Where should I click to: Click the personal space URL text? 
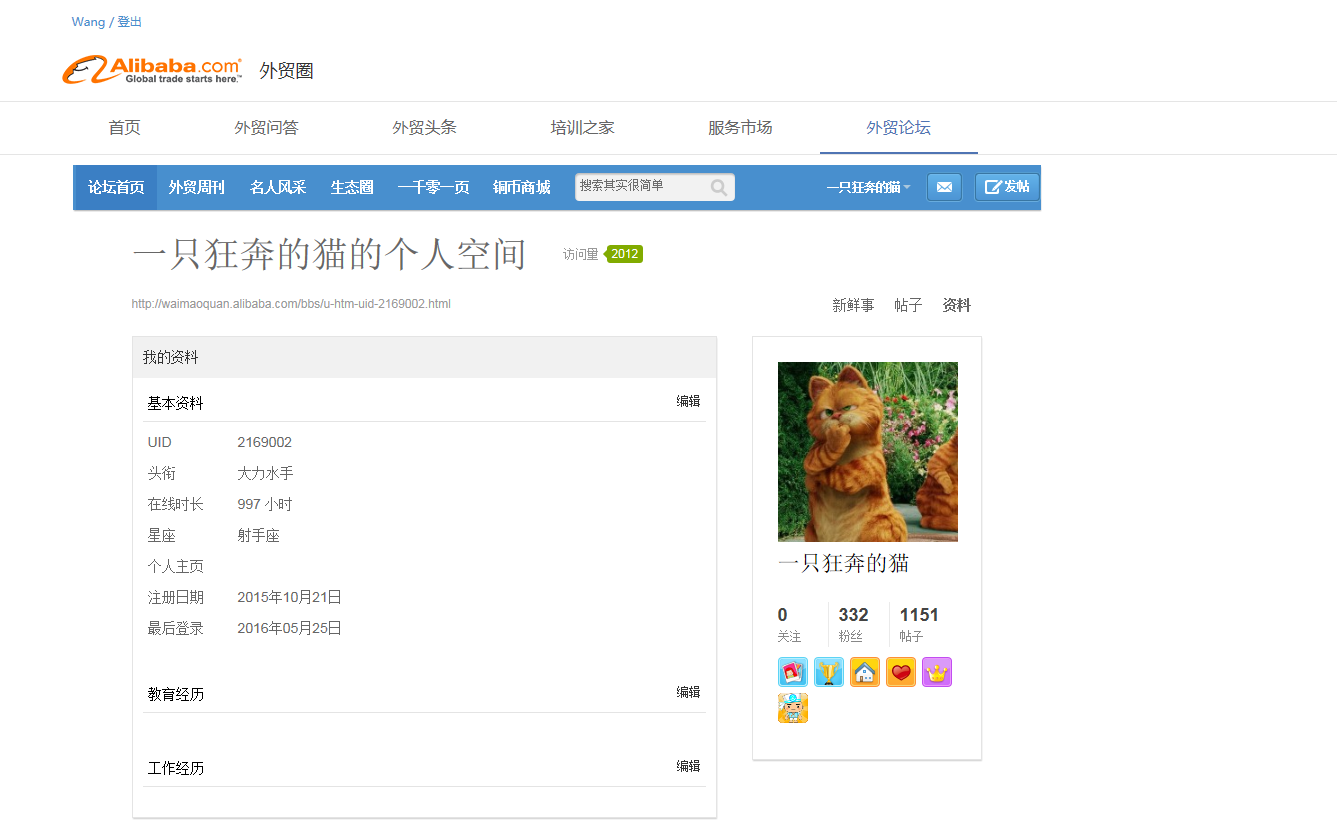tap(291, 304)
